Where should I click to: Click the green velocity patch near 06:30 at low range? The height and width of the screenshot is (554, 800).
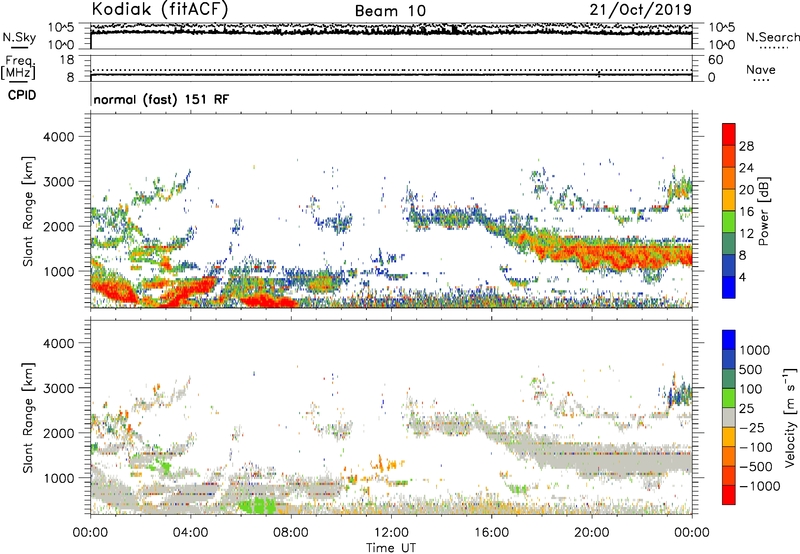257,506
